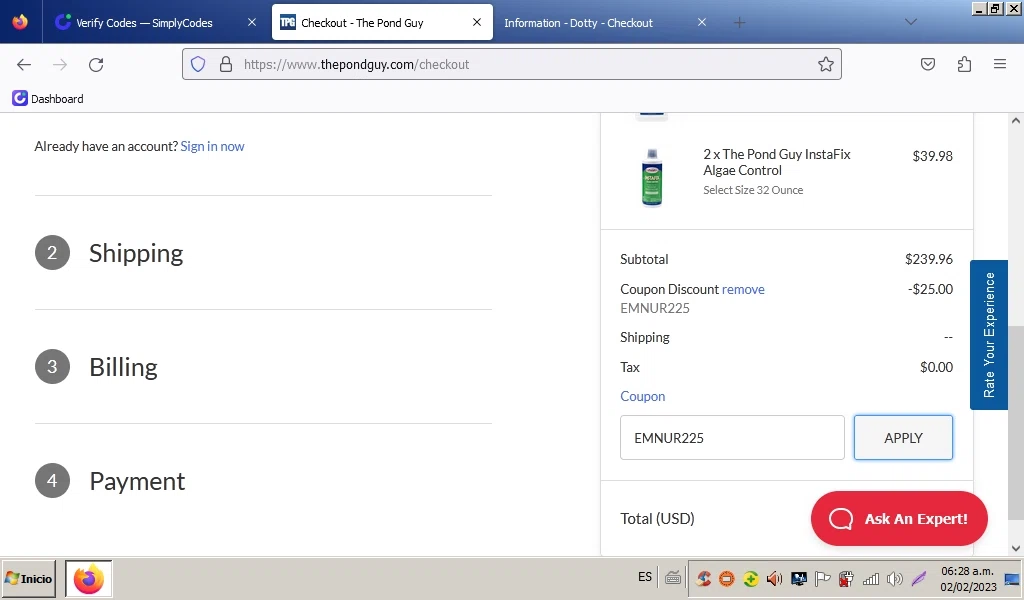Click the page scrollbar up arrow
The height and width of the screenshot is (600, 1024).
pyautogui.click(x=1016, y=120)
